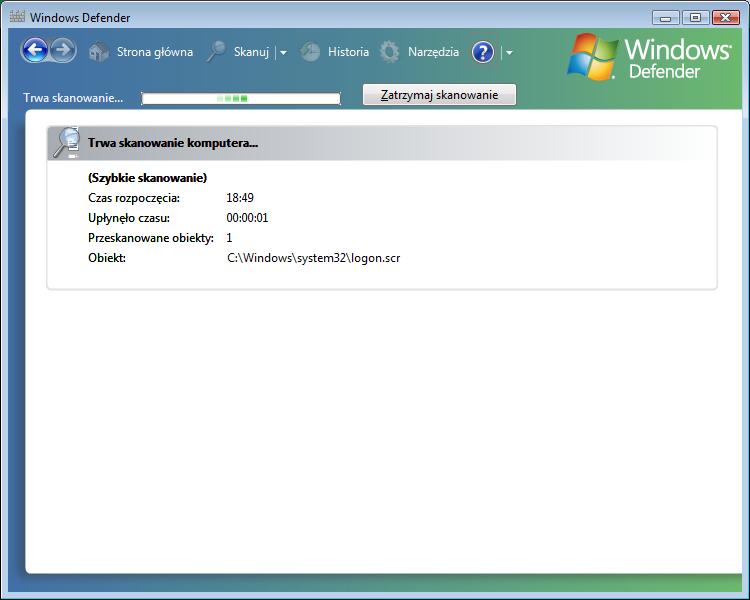Open the Skanuj menu item

pyautogui.click(x=251, y=52)
